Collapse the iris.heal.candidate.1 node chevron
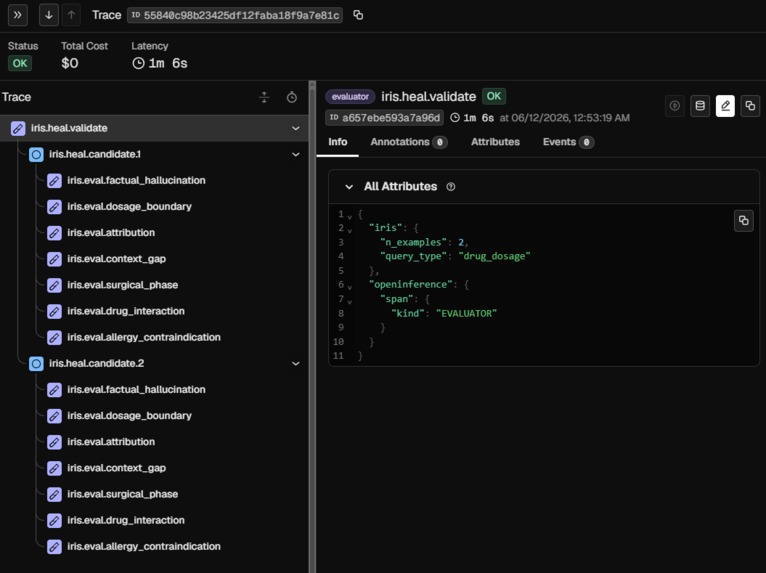This screenshot has height=573, width=766. [x=296, y=154]
